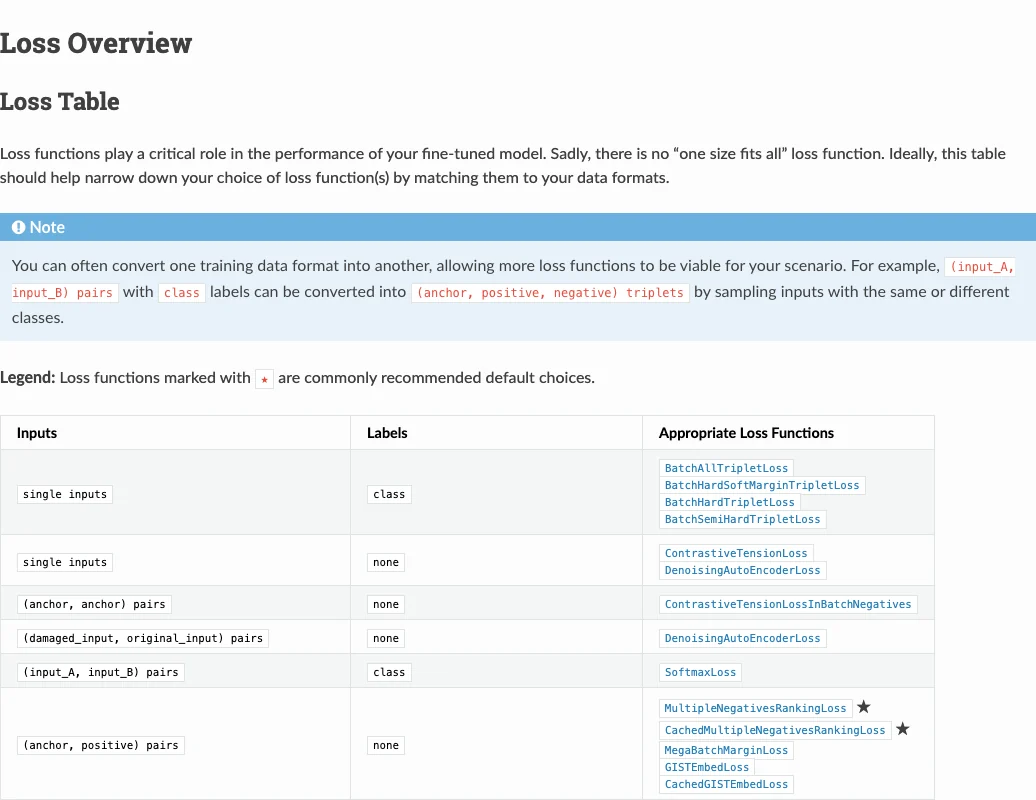Open DenoisingAutoEncoderLoss in the damaged_input row
The image size is (1036, 800).
point(742,639)
